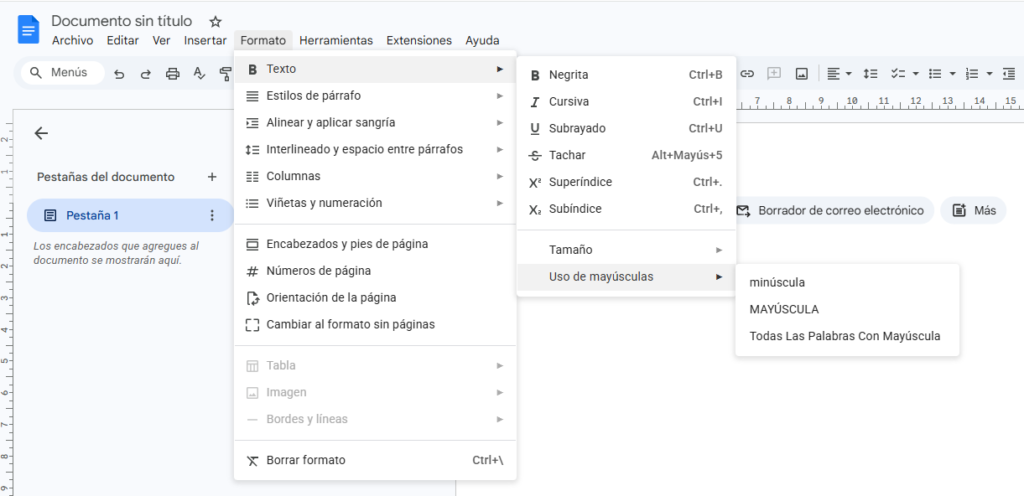
Task: Choose the MAYÚSCULA option
Action: tap(847, 309)
